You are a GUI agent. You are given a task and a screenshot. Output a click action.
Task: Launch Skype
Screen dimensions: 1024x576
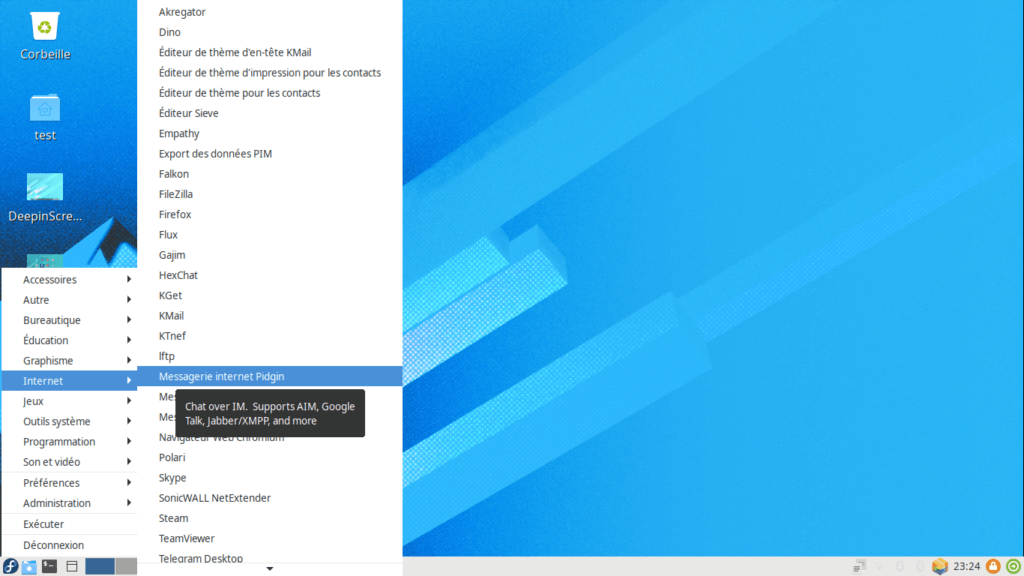270,477
